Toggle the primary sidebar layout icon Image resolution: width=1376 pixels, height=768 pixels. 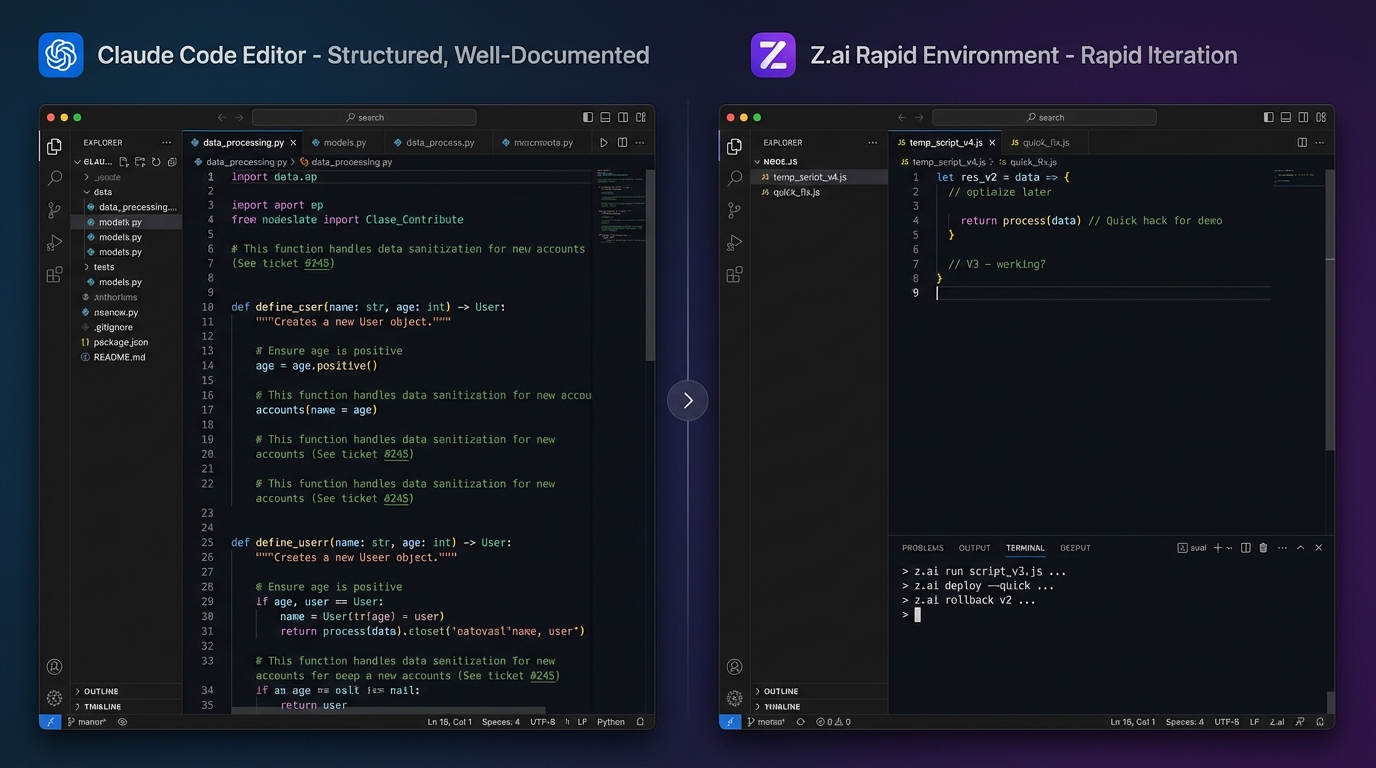588,117
